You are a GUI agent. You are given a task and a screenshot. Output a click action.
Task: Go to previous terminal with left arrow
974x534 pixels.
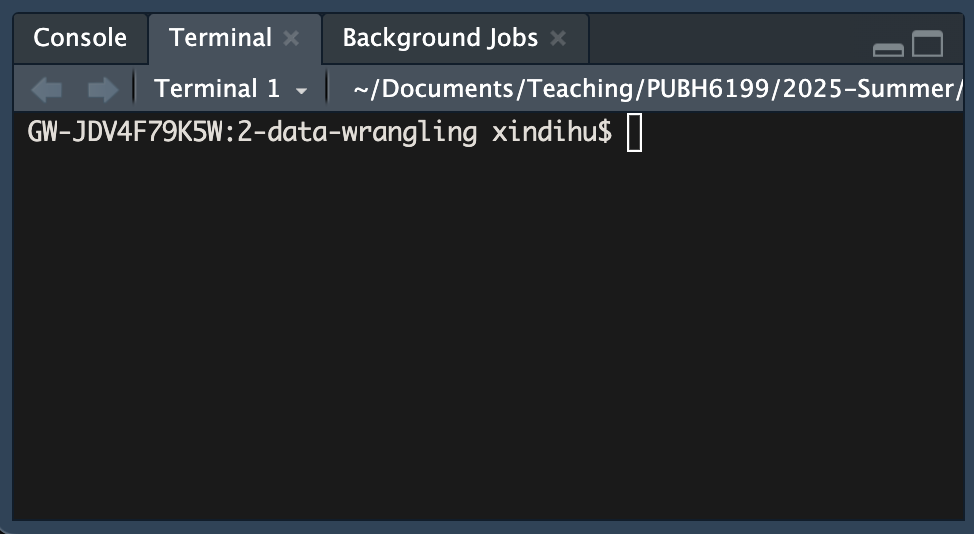point(46,90)
